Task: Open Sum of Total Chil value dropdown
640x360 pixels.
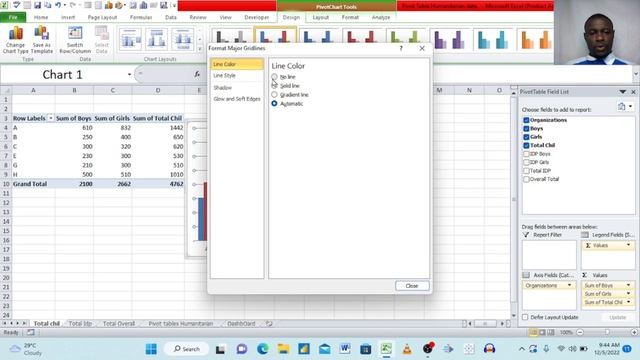Action: (x=628, y=302)
